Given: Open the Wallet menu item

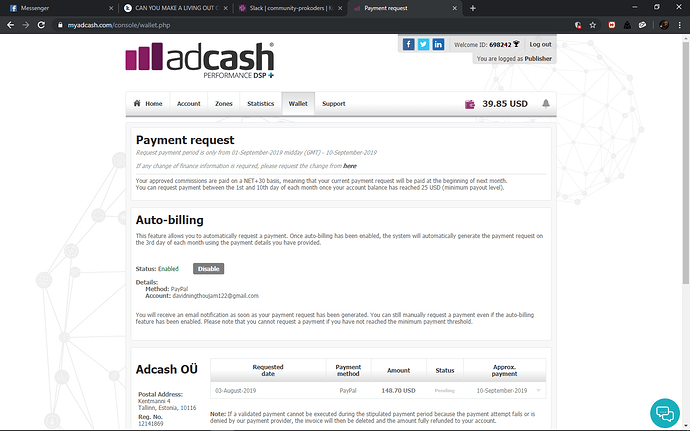Looking at the screenshot, I should 298,103.
